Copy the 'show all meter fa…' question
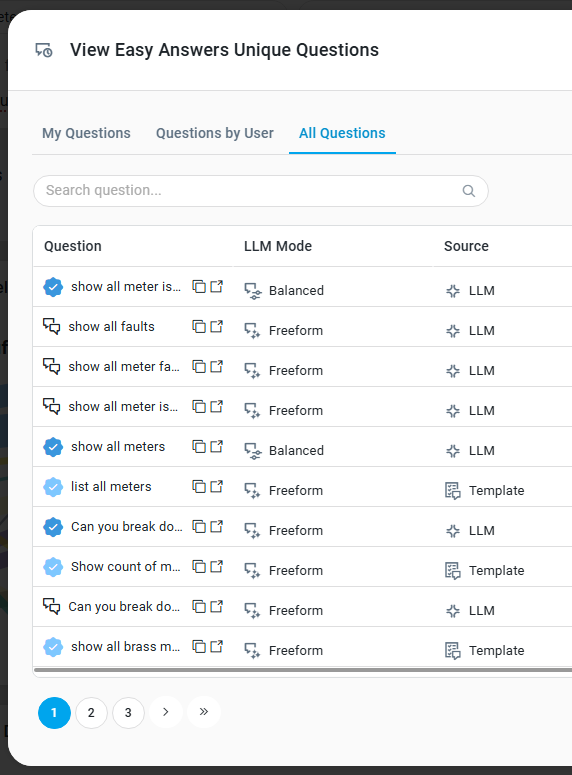 point(199,367)
